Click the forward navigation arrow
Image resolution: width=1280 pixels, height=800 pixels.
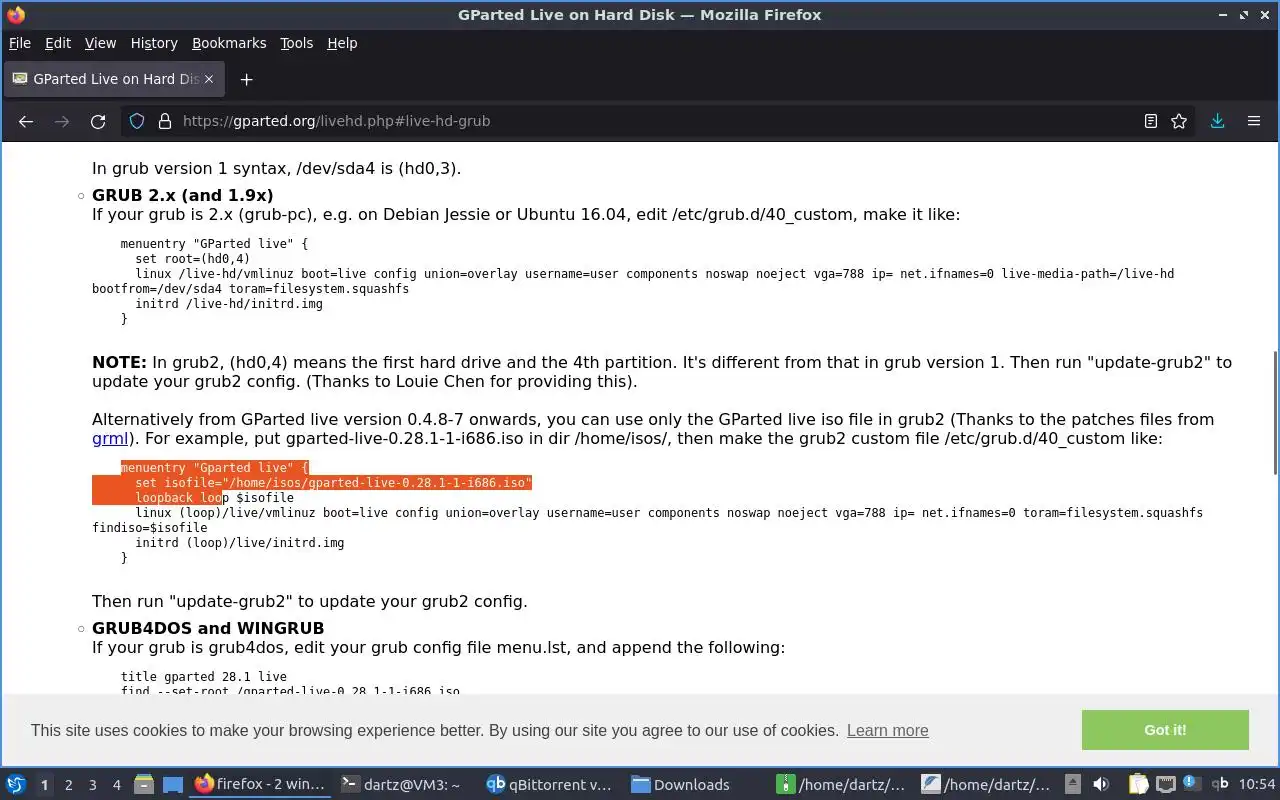point(62,121)
